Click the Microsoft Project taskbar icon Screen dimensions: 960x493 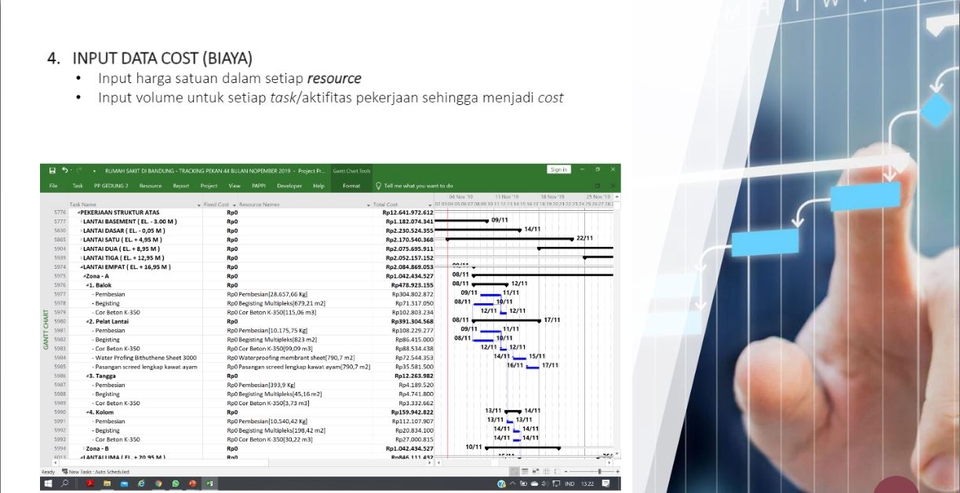pos(209,484)
